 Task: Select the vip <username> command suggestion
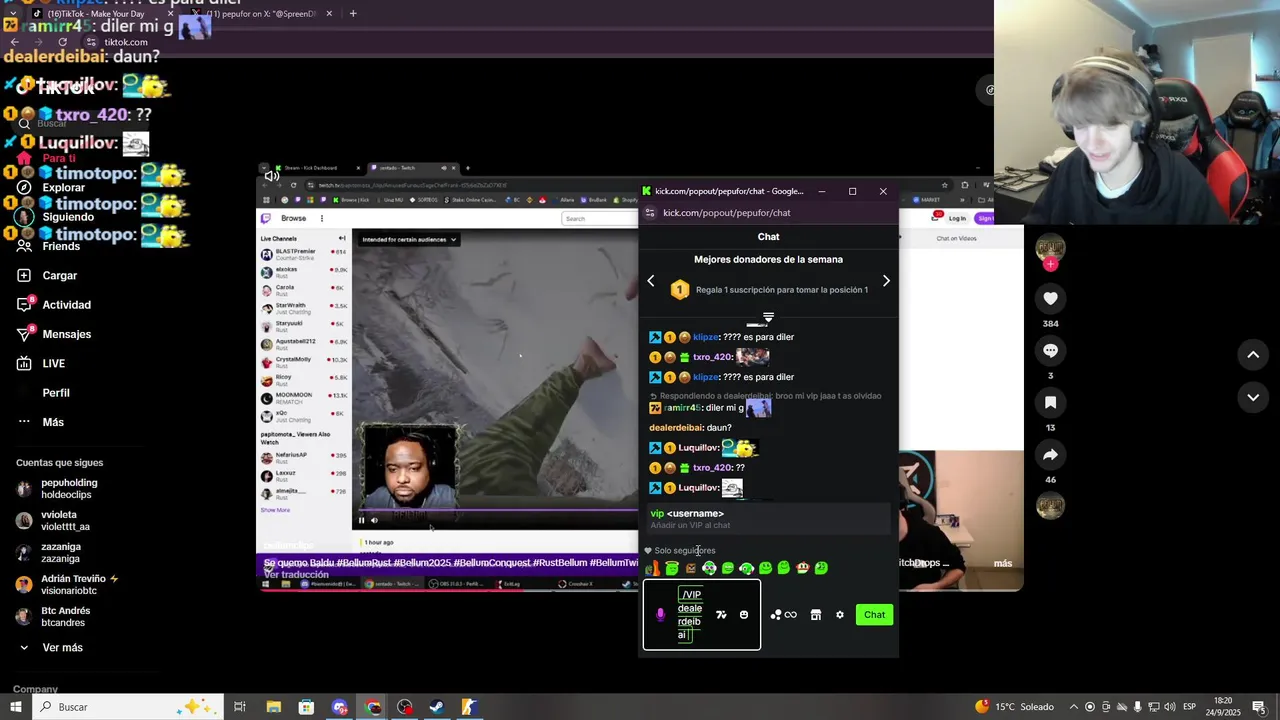pyautogui.click(x=768, y=519)
